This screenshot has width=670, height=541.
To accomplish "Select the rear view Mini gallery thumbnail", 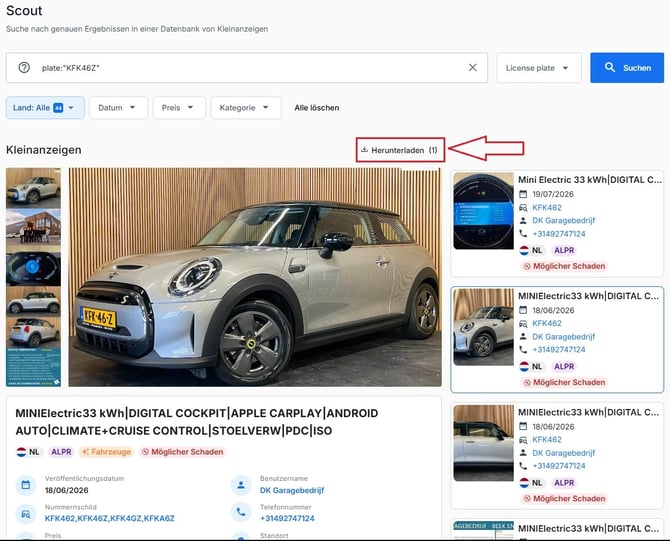I will (33, 332).
